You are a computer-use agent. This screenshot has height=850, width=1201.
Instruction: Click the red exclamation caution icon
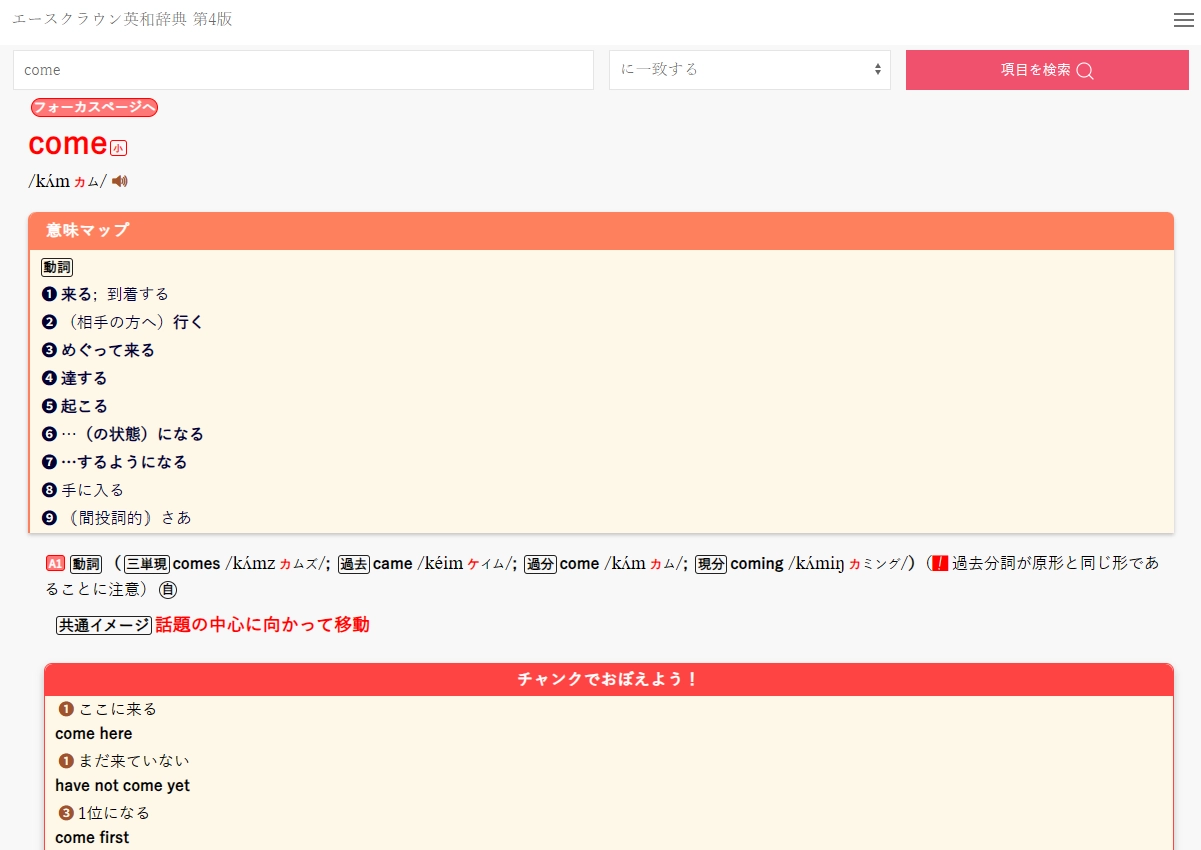[x=940, y=563]
